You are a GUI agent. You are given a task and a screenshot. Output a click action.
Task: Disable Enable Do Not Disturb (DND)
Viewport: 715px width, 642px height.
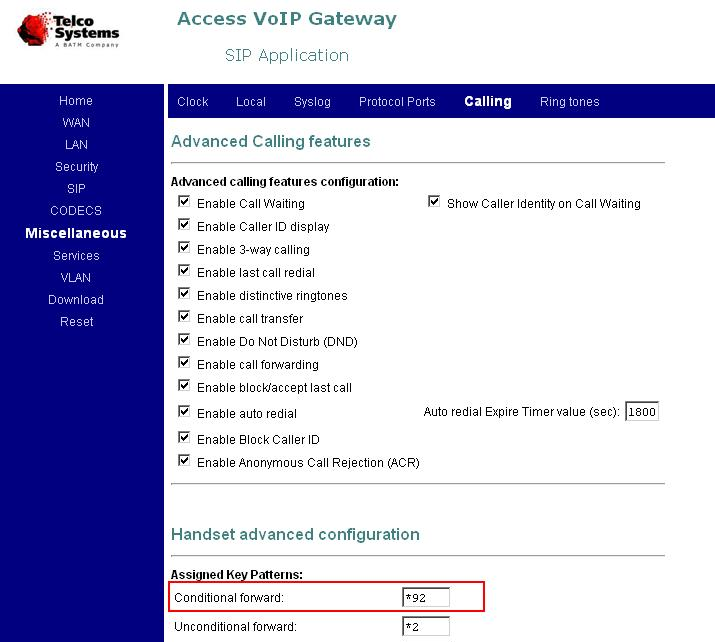(x=184, y=340)
